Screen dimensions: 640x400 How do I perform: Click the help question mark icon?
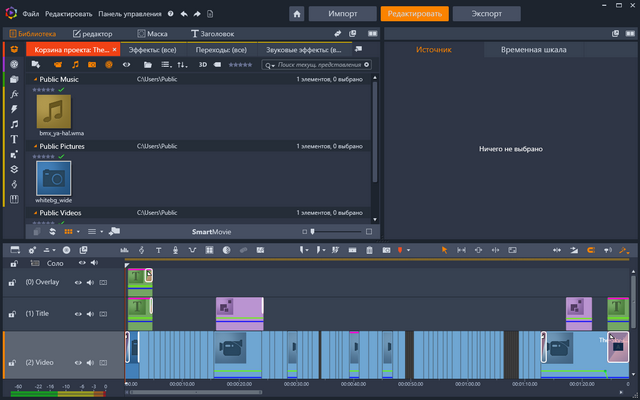click(x=170, y=15)
